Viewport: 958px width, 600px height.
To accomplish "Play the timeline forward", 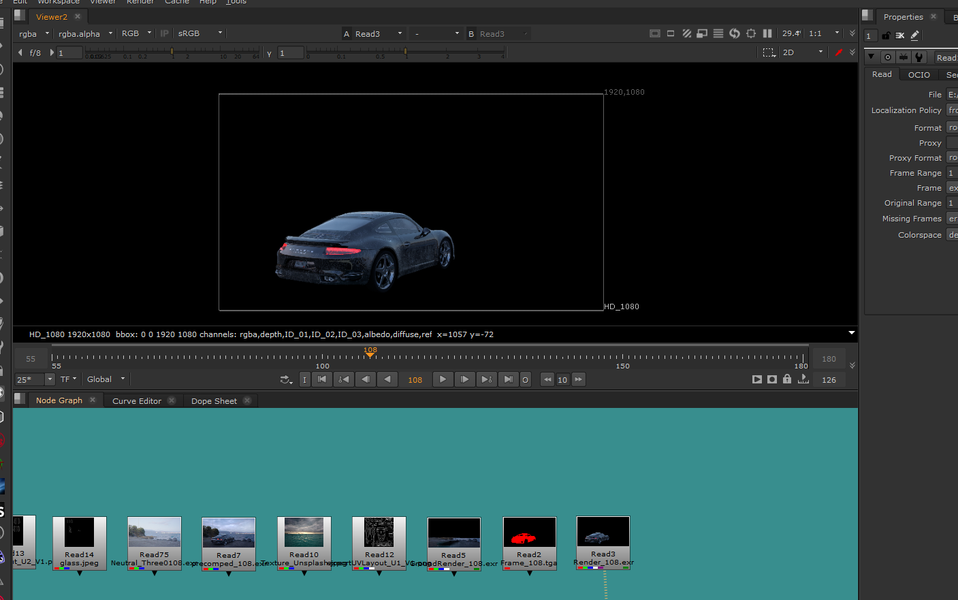I will [x=443, y=380].
